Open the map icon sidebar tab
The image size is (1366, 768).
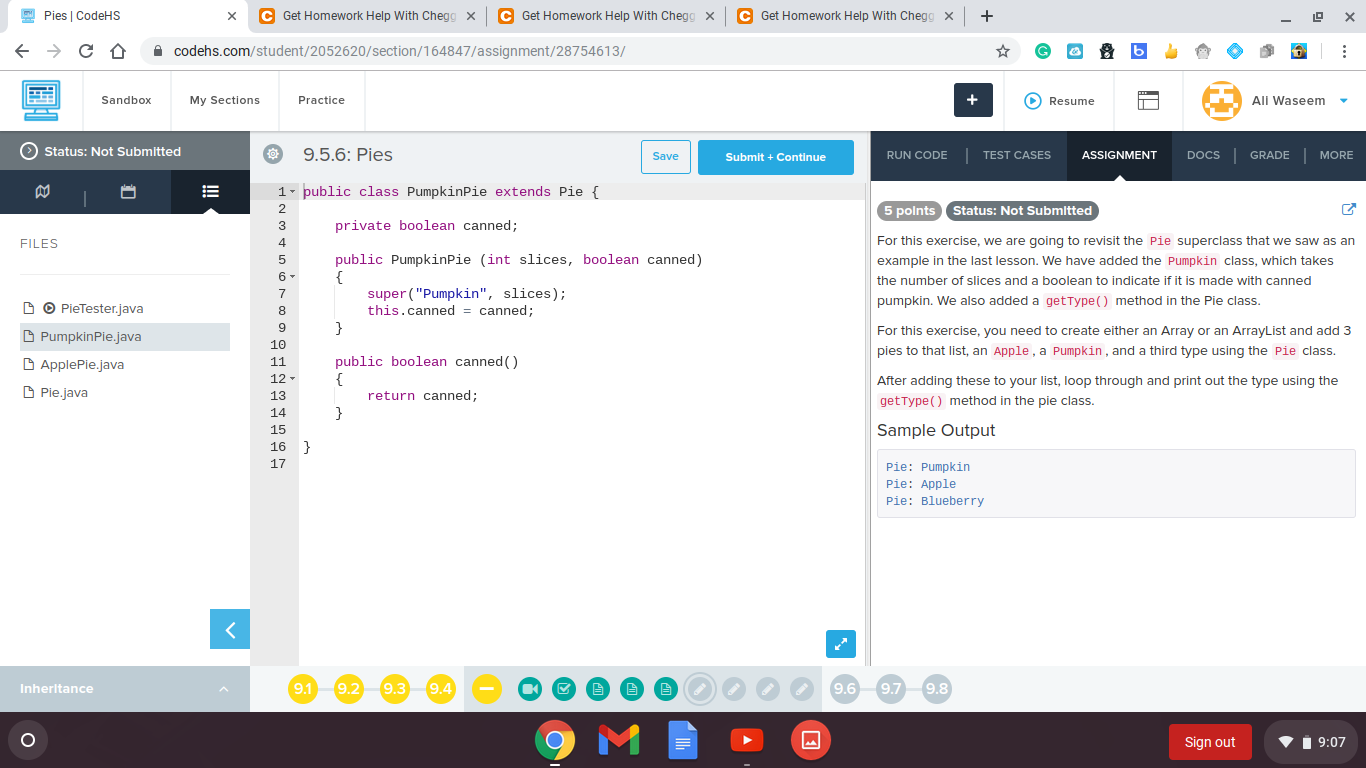(42, 191)
